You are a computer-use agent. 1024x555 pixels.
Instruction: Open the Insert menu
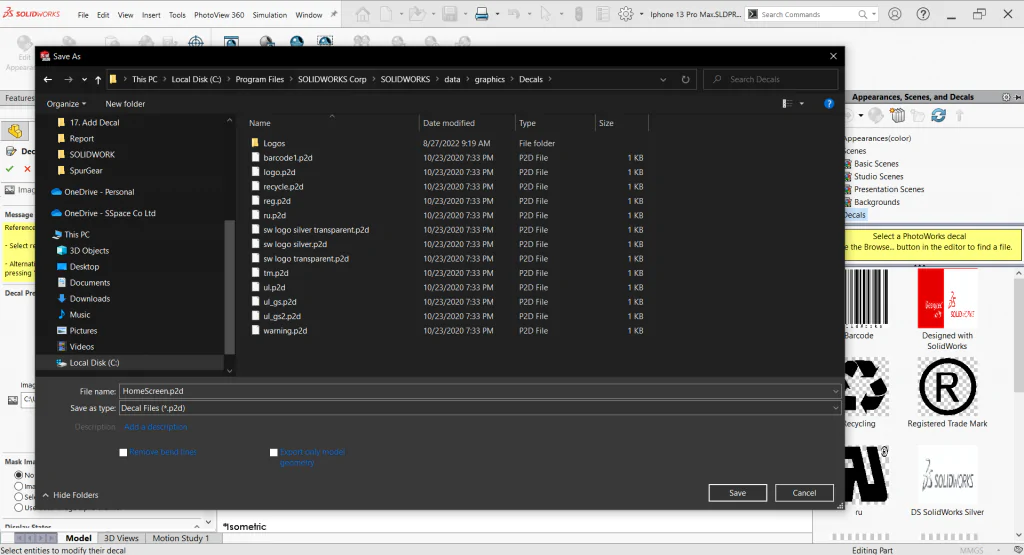(x=151, y=15)
